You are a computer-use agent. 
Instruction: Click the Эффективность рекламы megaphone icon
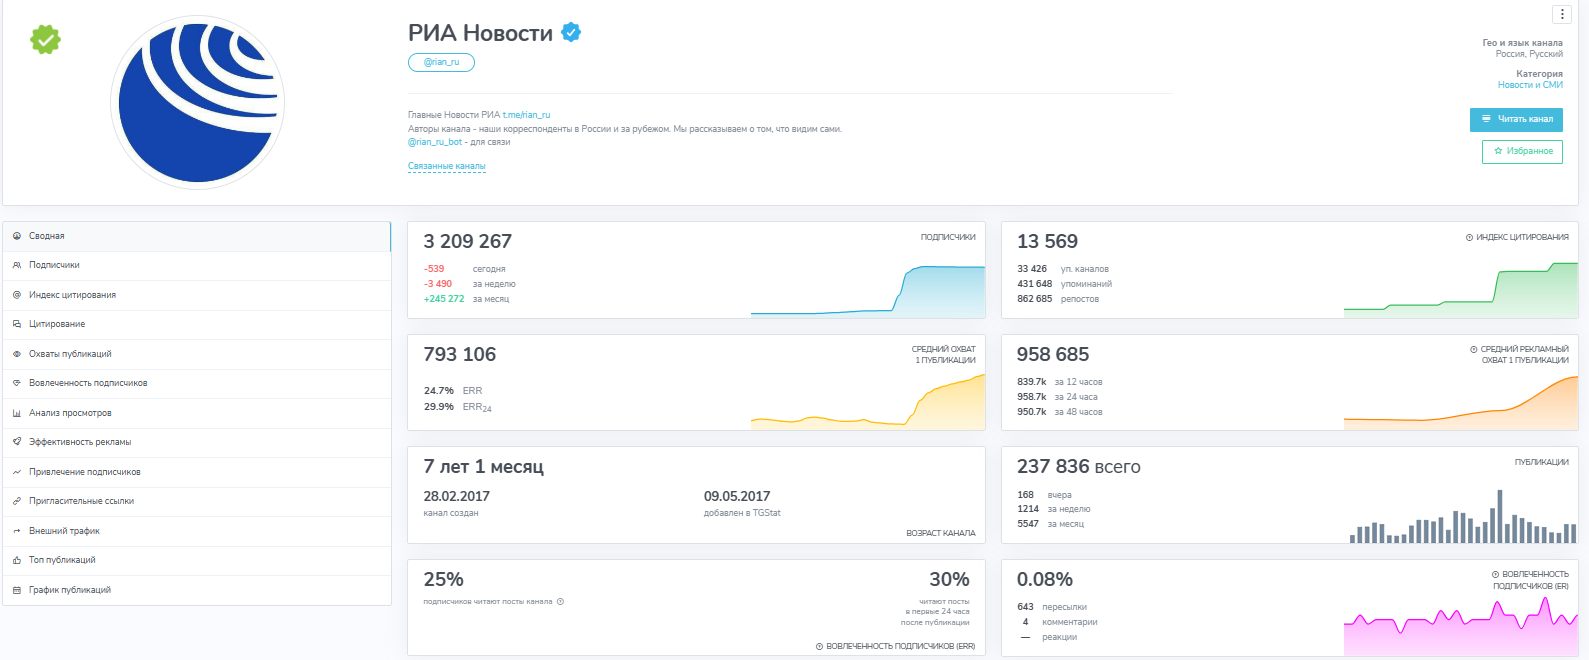click(17, 442)
